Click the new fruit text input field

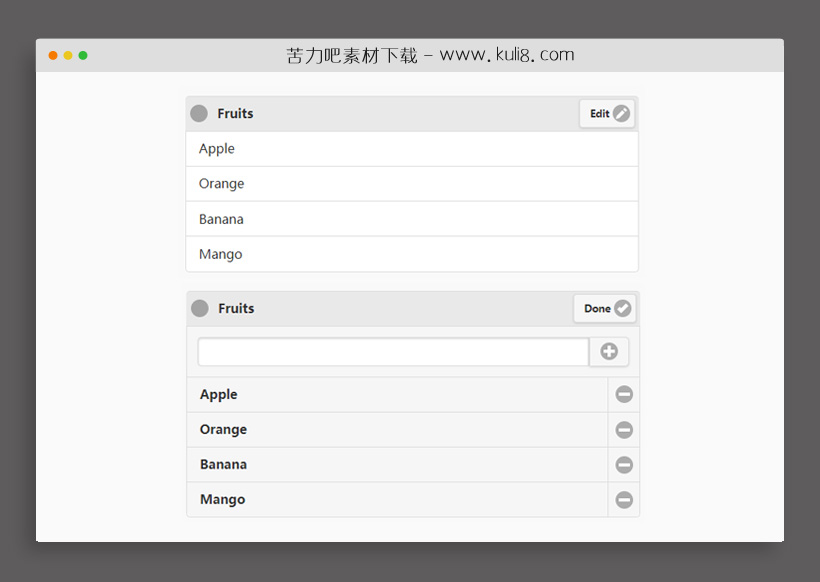[x=390, y=351]
